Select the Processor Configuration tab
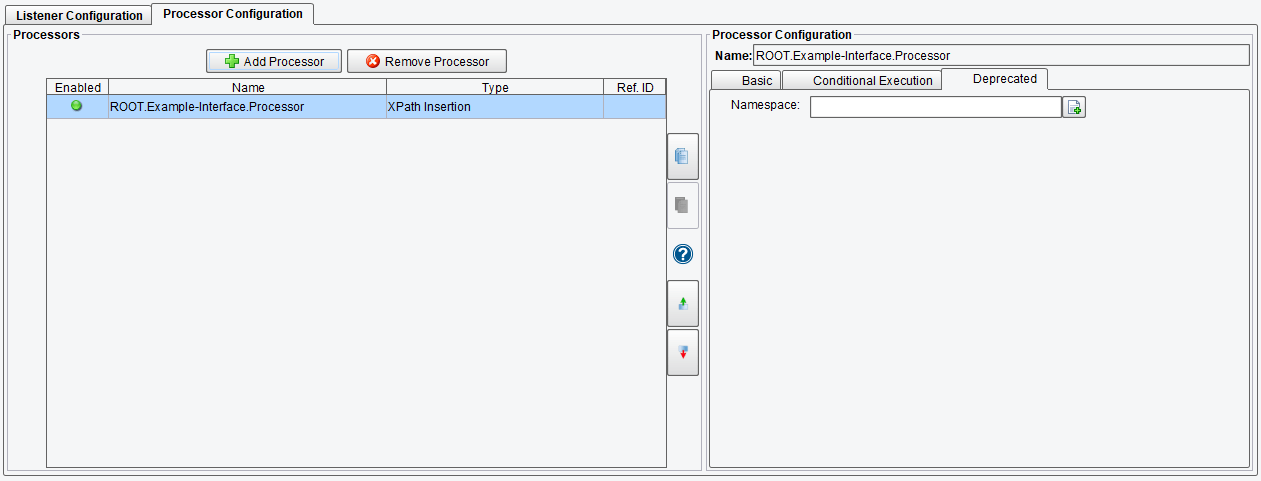 coord(233,14)
